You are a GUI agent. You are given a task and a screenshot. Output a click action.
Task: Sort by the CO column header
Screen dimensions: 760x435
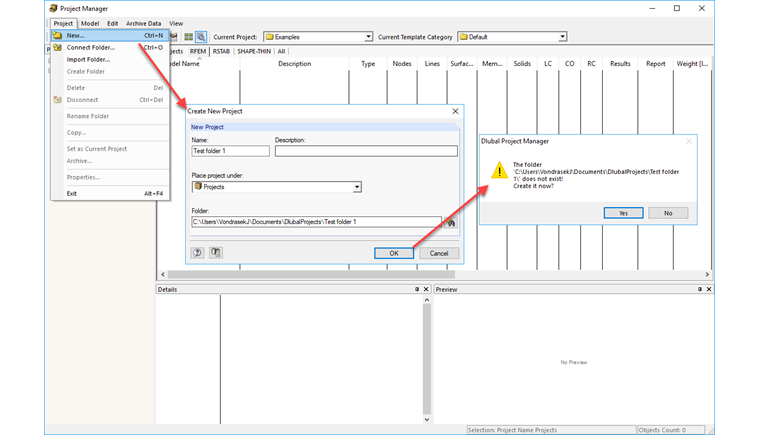click(570, 64)
